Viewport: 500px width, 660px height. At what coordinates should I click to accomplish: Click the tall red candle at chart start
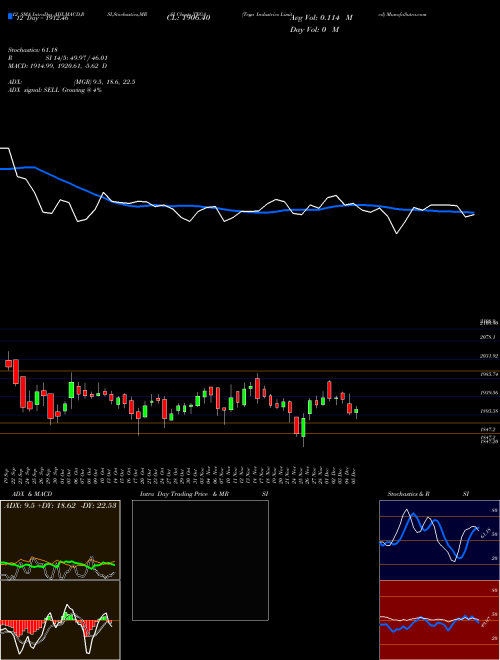(x=16, y=372)
